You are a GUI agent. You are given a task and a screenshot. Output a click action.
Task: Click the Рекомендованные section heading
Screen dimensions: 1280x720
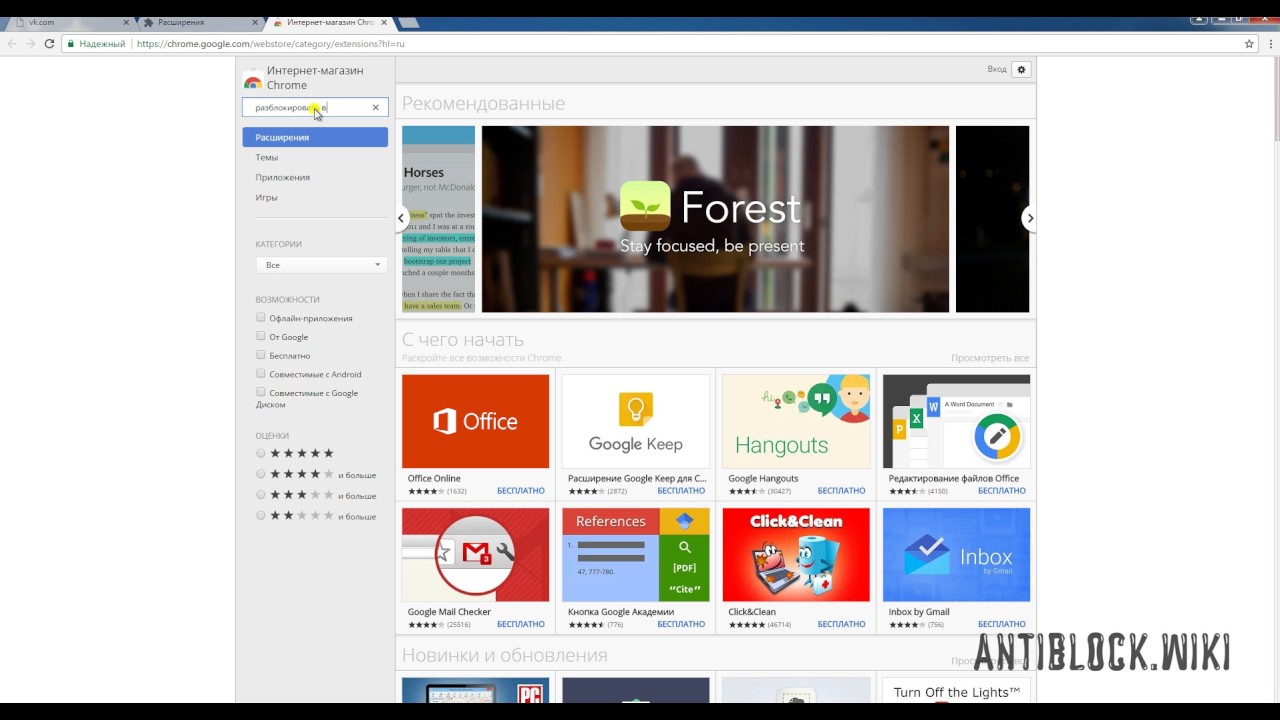[x=483, y=103]
